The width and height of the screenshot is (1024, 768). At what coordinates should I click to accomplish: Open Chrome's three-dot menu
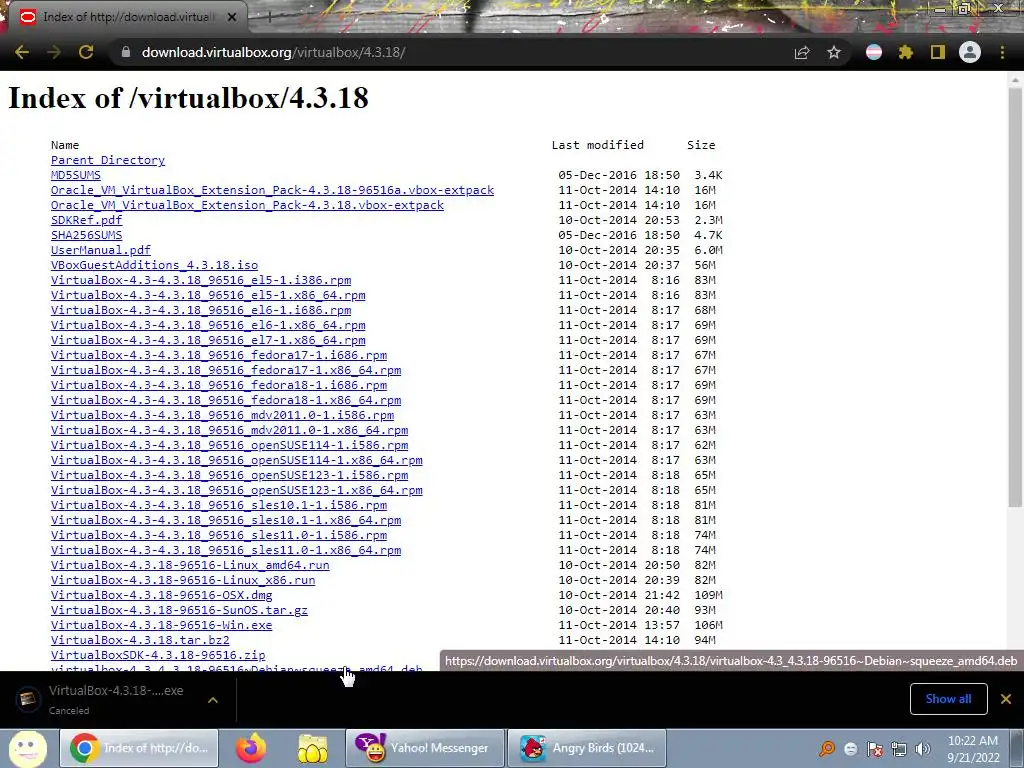1002,52
